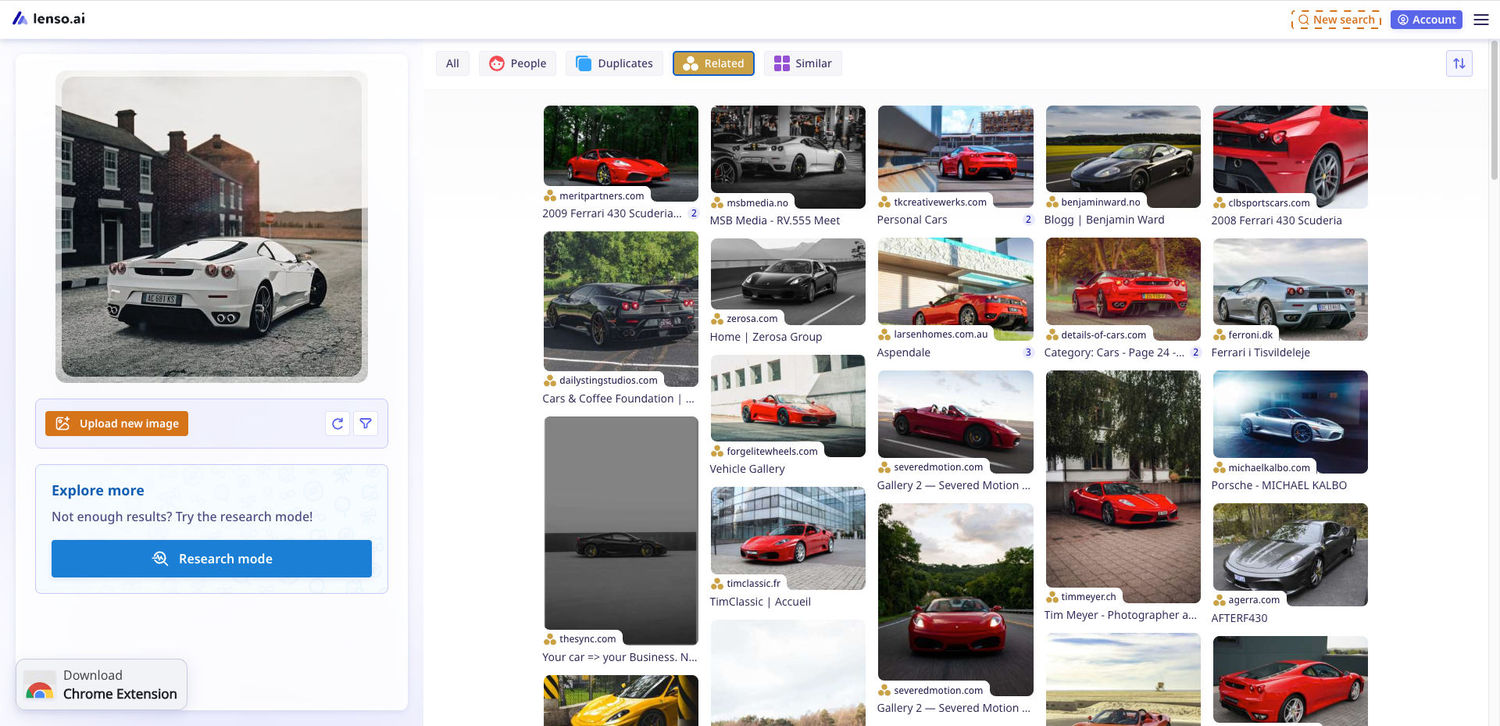
Task: Select the Similar category tab
Action: point(803,63)
